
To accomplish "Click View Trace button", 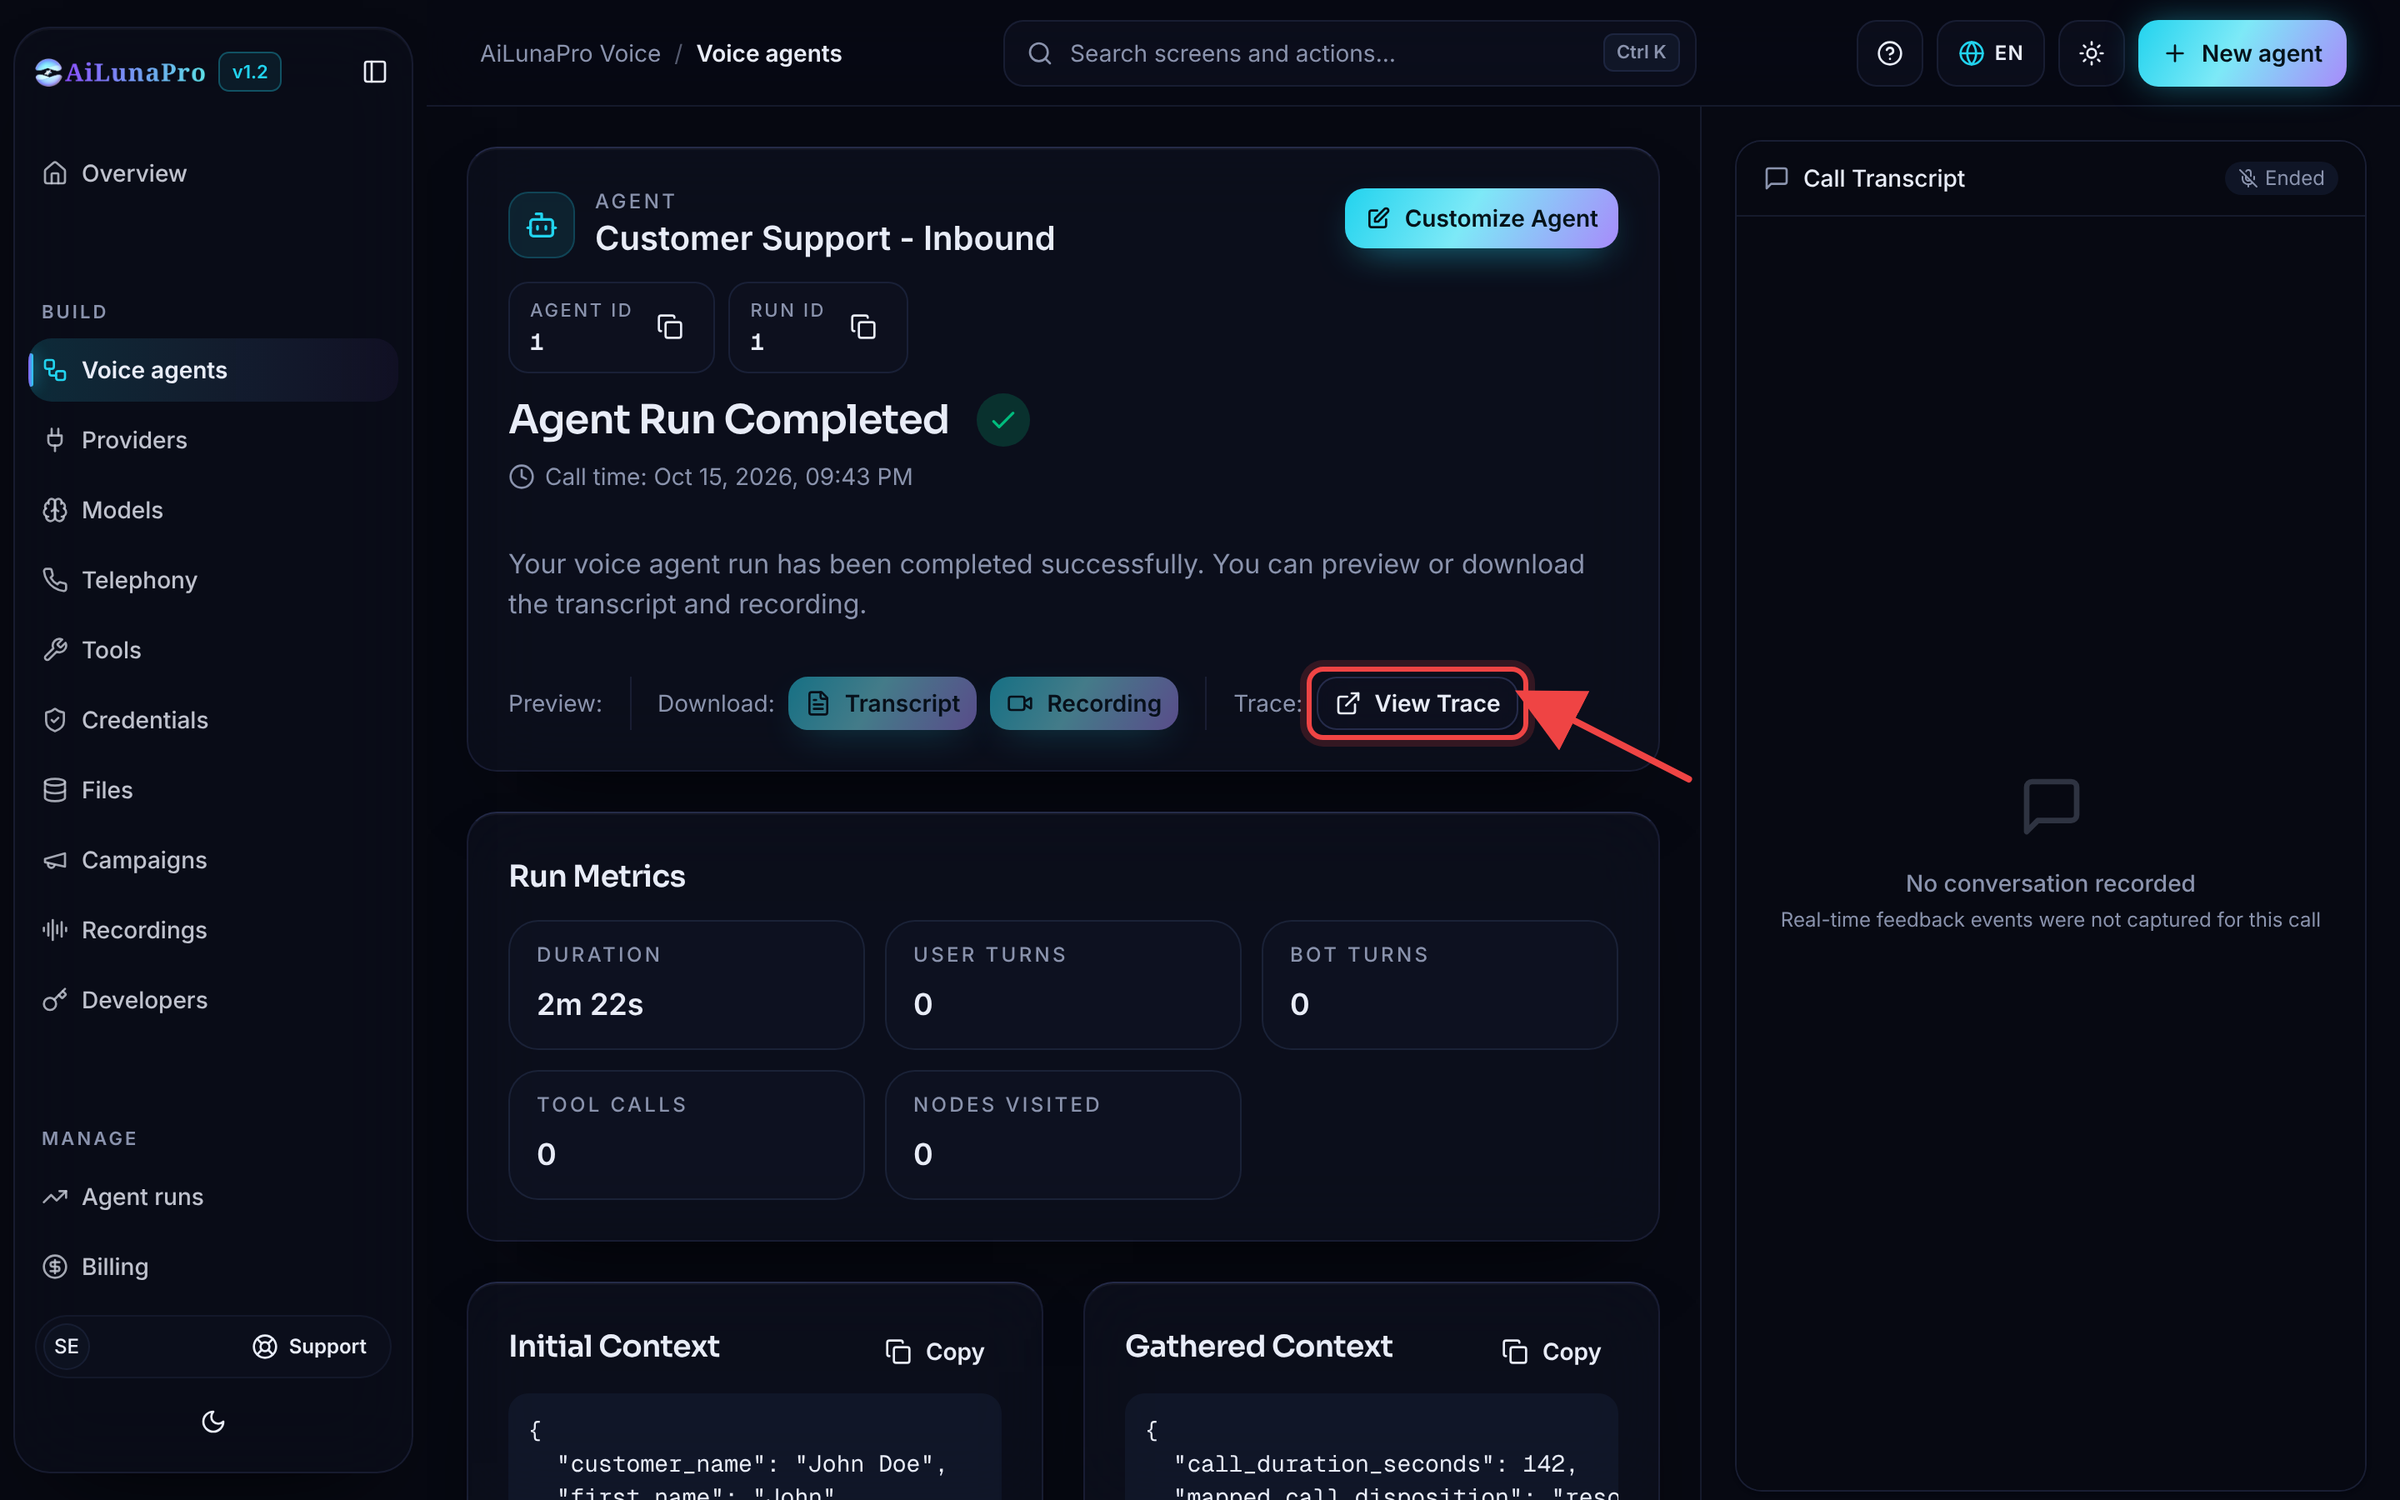I will (1417, 703).
